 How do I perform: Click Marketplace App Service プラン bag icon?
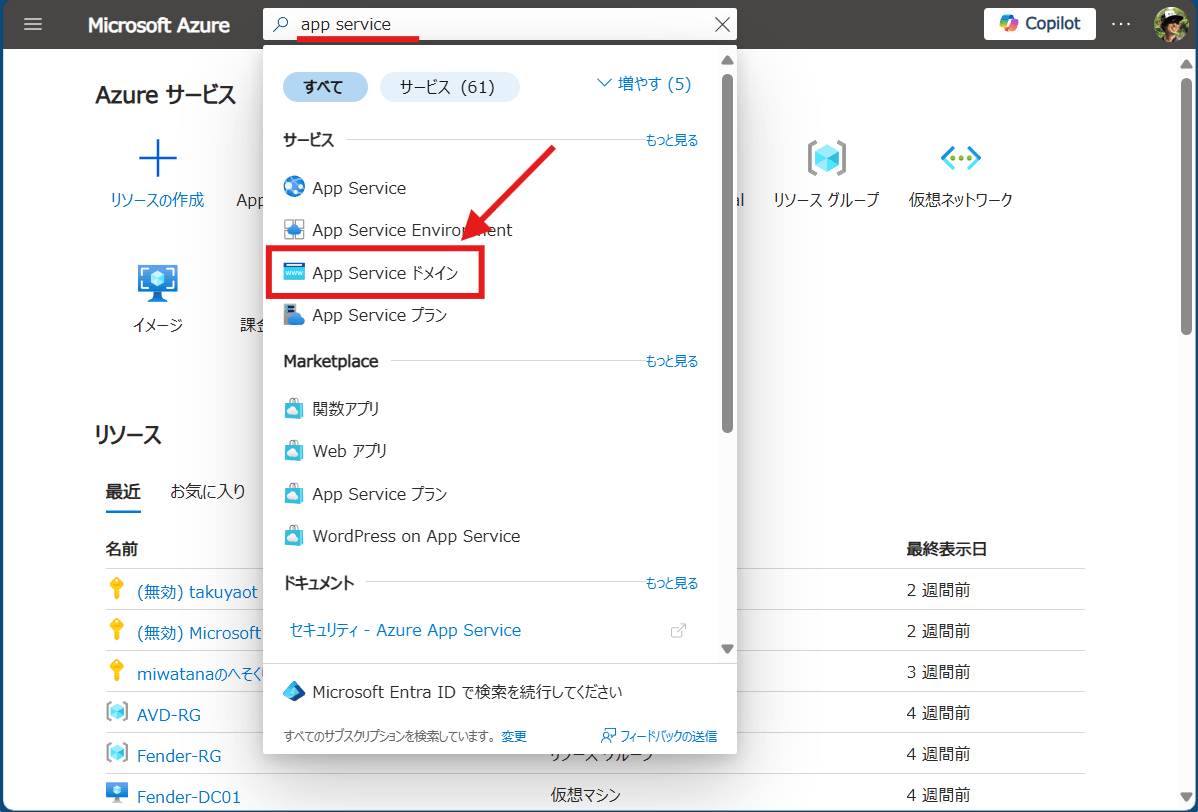(294, 493)
